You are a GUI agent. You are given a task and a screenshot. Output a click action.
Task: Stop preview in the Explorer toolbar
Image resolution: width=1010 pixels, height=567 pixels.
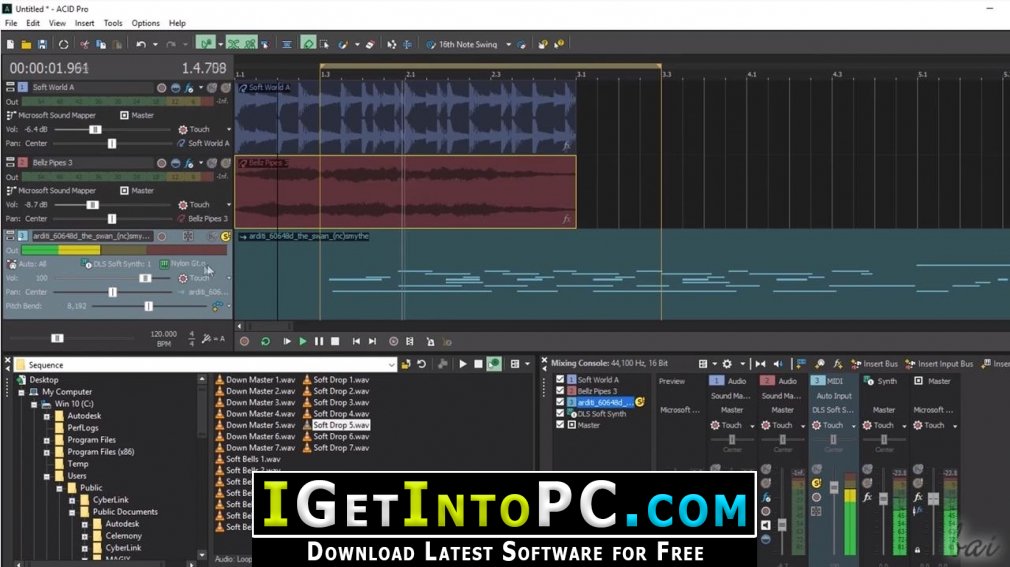point(478,365)
